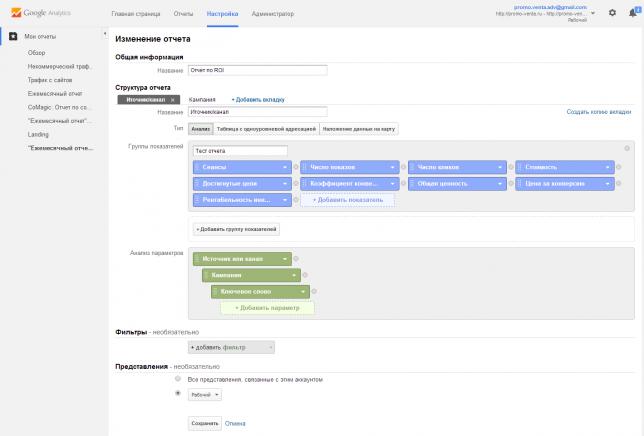The image size is (644, 436).
Task: Expand the Источник или канал dimension dropdown
Action: click(x=285, y=258)
